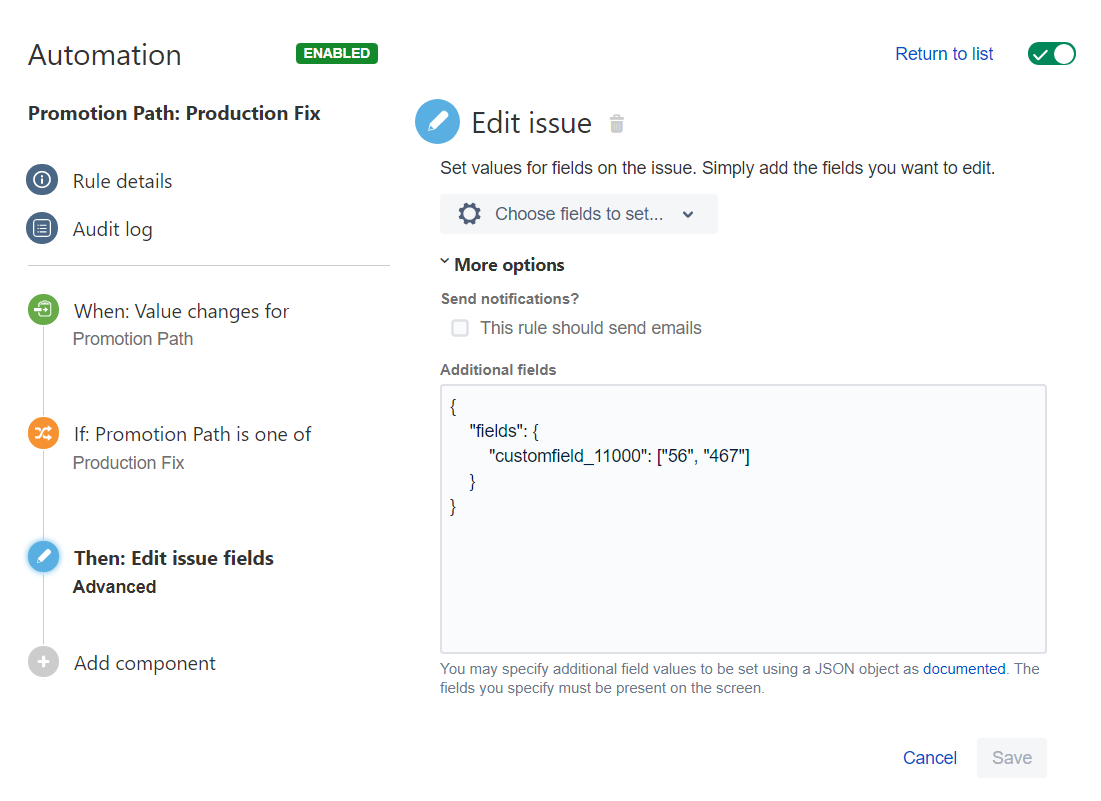Image resolution: width=1101 pixels, height=801 pixels.
Task: Collapse the More options section
Action: (x=503, y=265)
